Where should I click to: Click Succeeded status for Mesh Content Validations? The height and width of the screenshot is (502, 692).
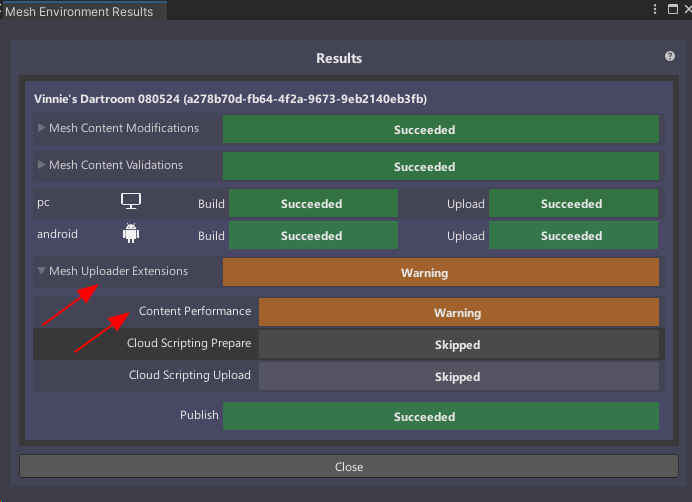[x=441, y=166]
